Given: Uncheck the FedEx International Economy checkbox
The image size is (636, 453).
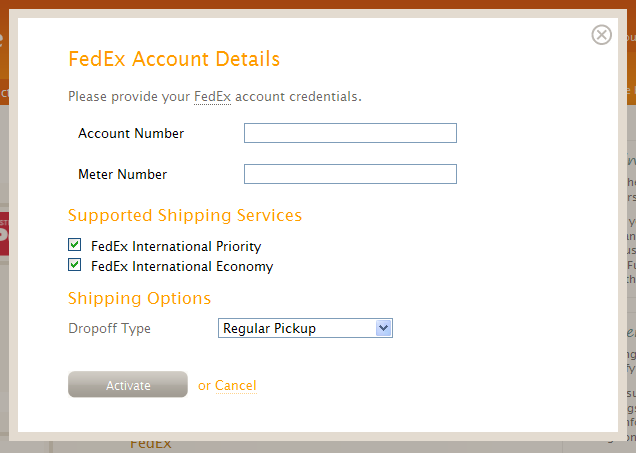Looking at the screenshot, I should (x=74, y=265).
